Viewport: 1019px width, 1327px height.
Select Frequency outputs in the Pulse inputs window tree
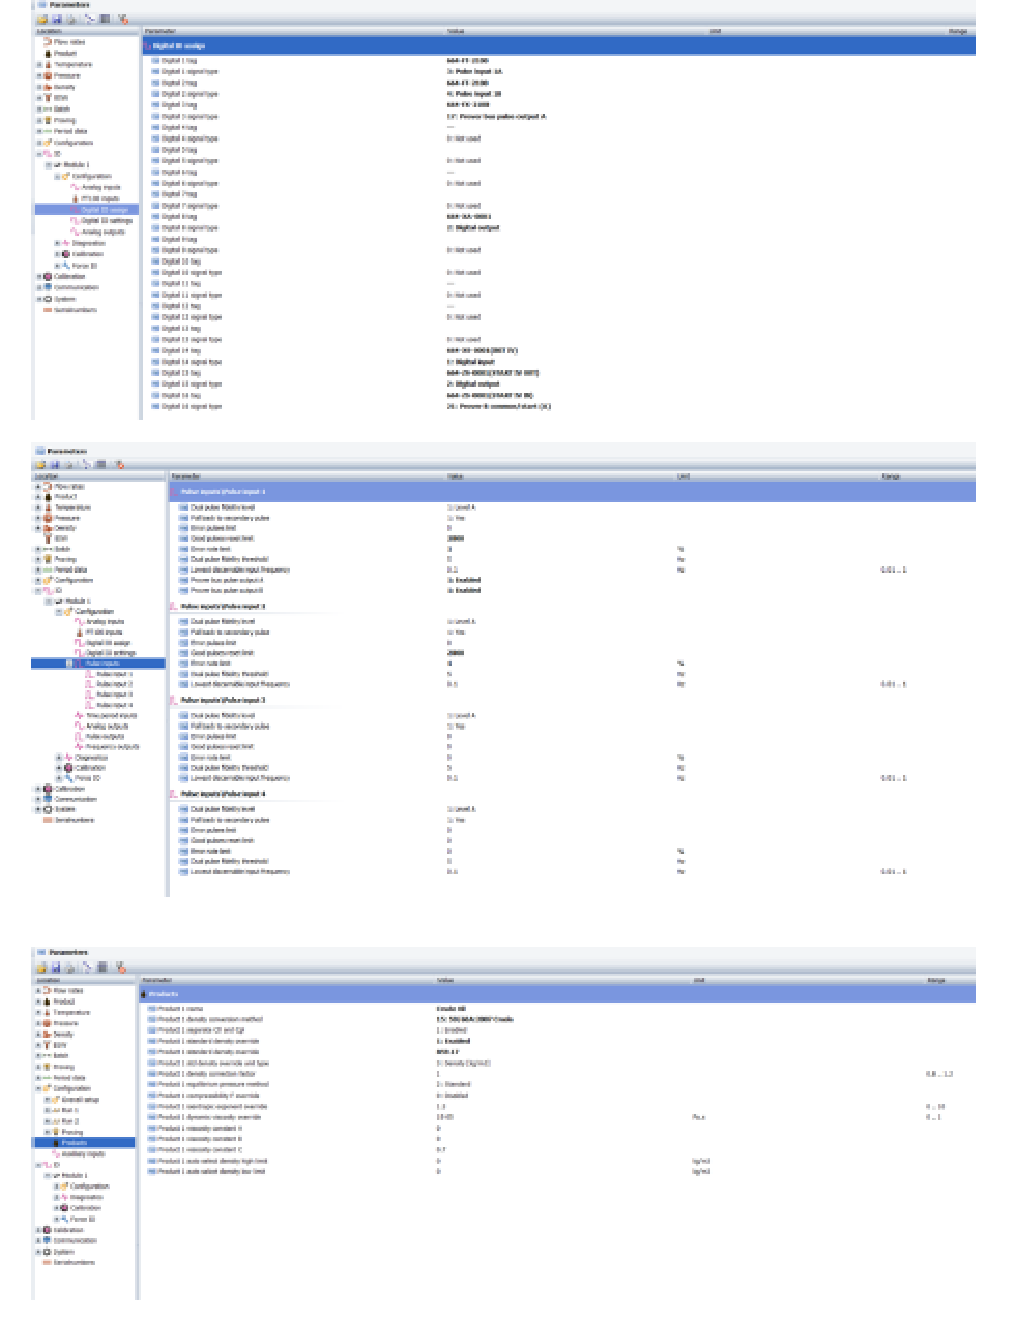tap(113, 747)
